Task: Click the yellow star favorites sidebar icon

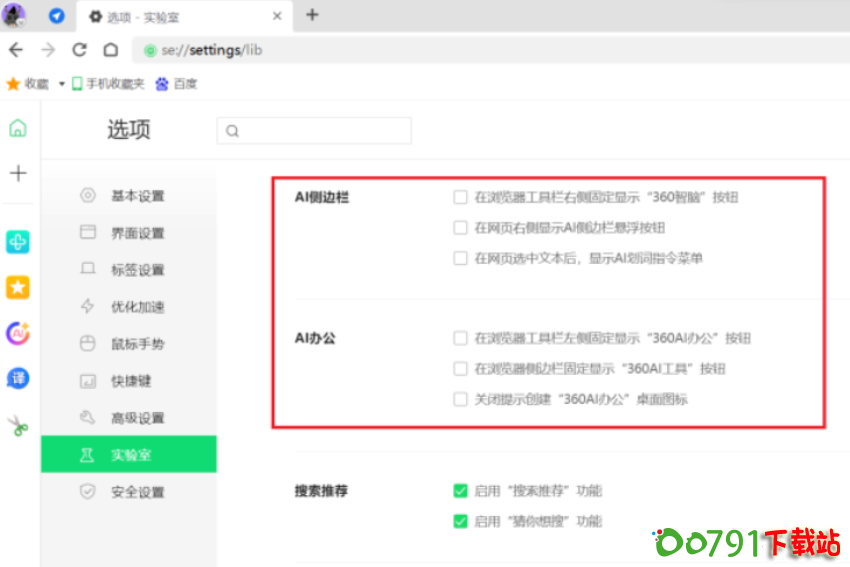Action: point(18,288)
